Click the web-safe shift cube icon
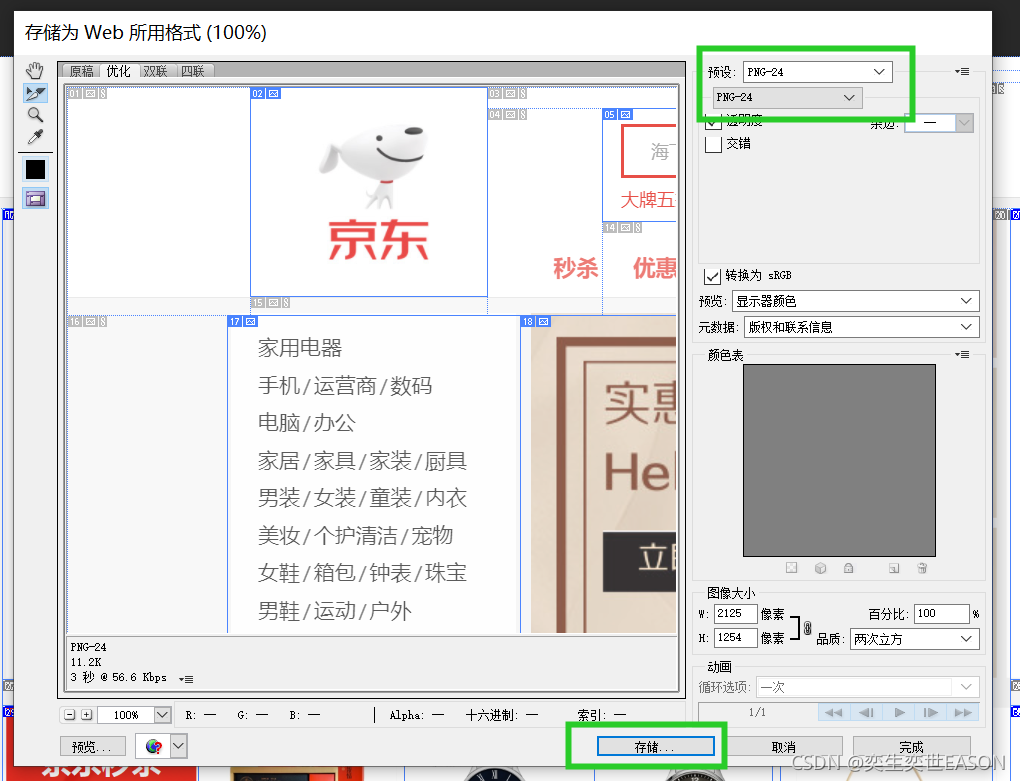Screen dimensions: 1020x781 820,568
